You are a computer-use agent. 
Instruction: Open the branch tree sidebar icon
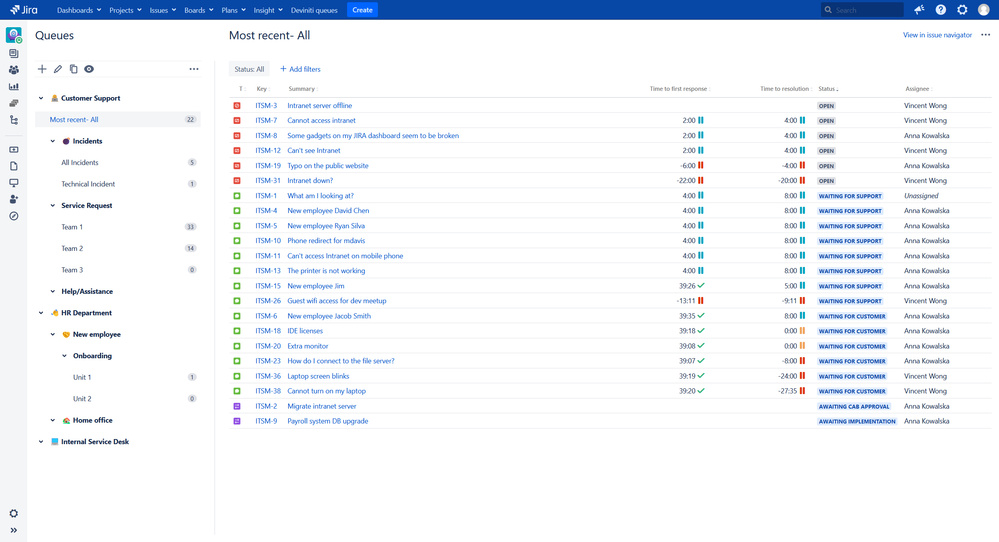click(13, 120)
